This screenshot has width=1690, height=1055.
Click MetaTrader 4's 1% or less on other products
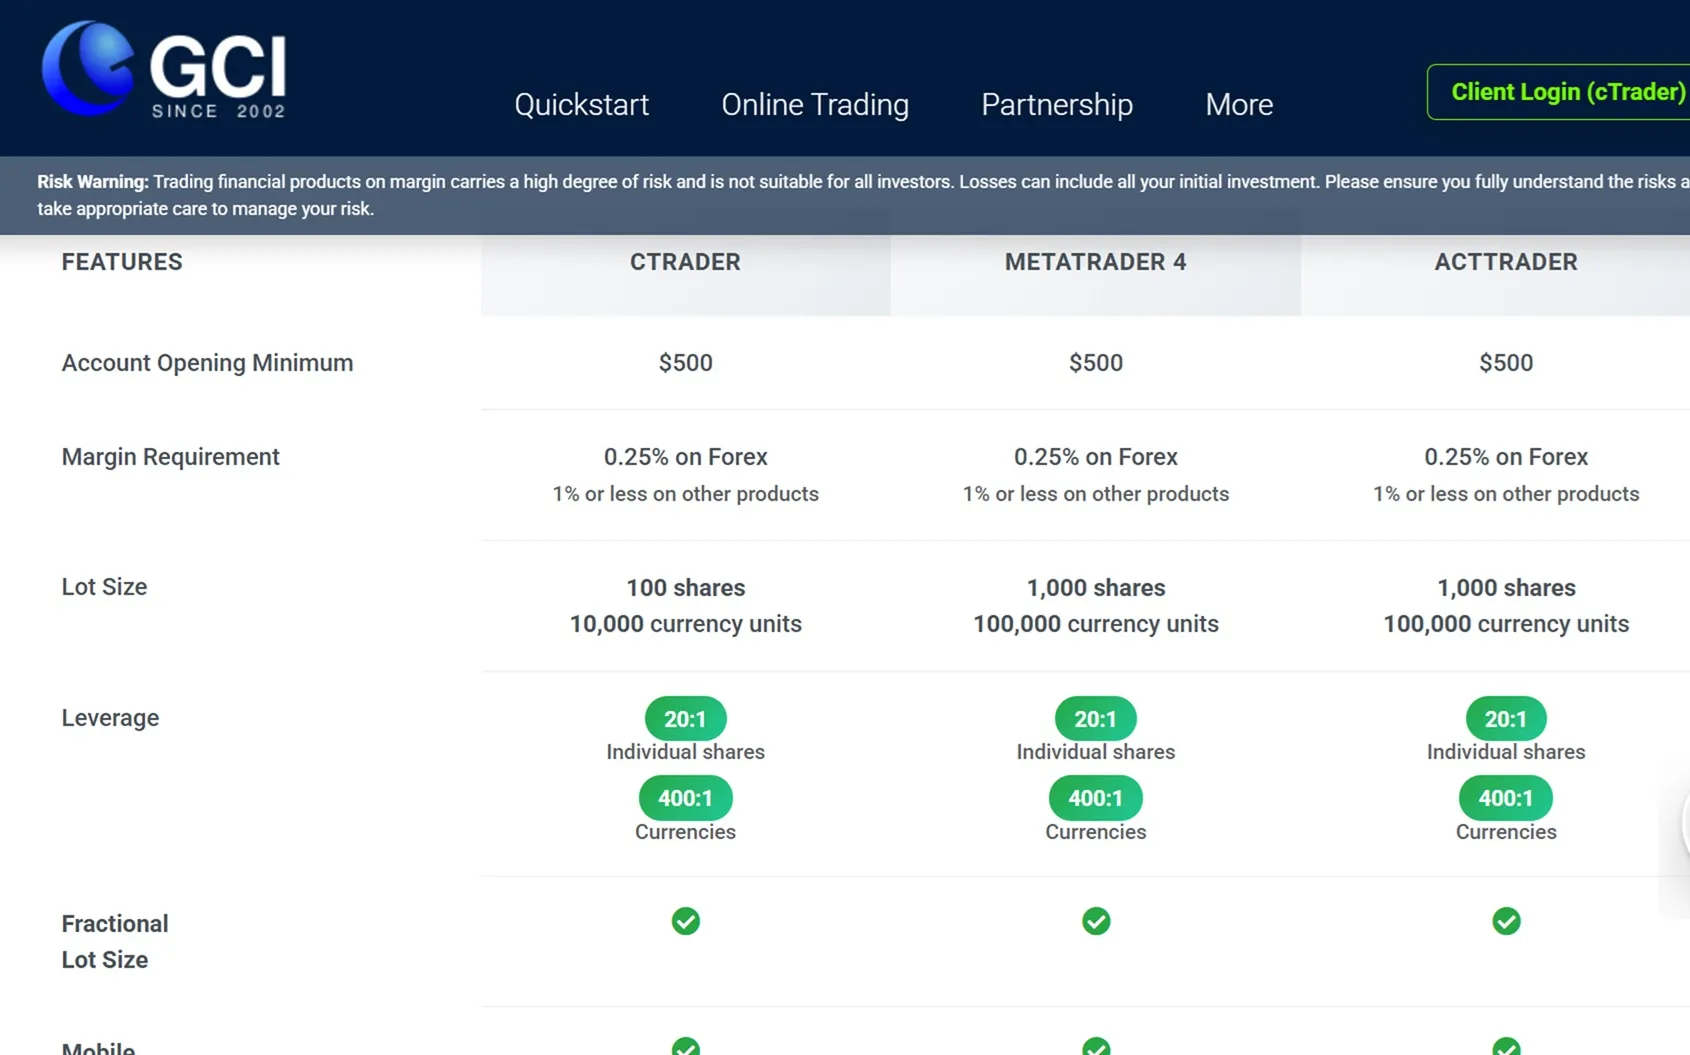1096,494
